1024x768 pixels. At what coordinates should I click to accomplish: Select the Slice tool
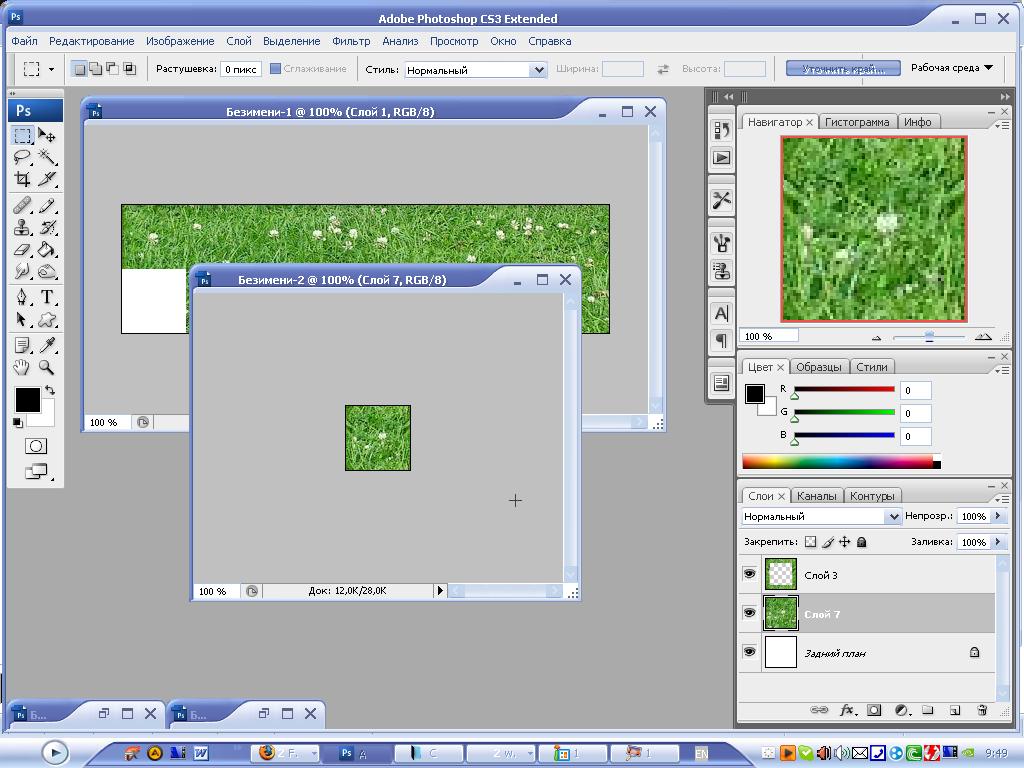click(x=47, y=178)
